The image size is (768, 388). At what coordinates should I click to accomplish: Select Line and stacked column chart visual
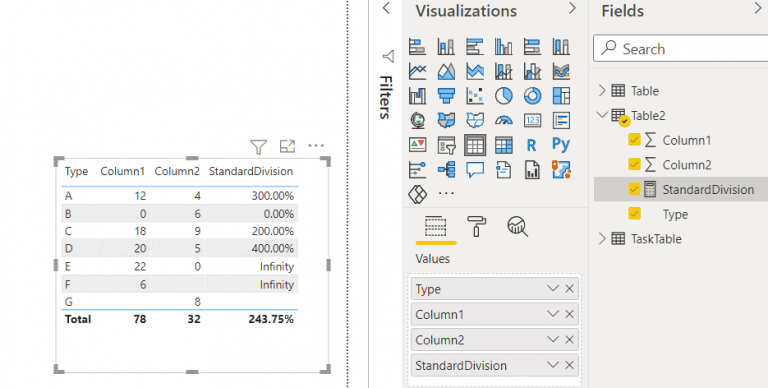[504, 72]
